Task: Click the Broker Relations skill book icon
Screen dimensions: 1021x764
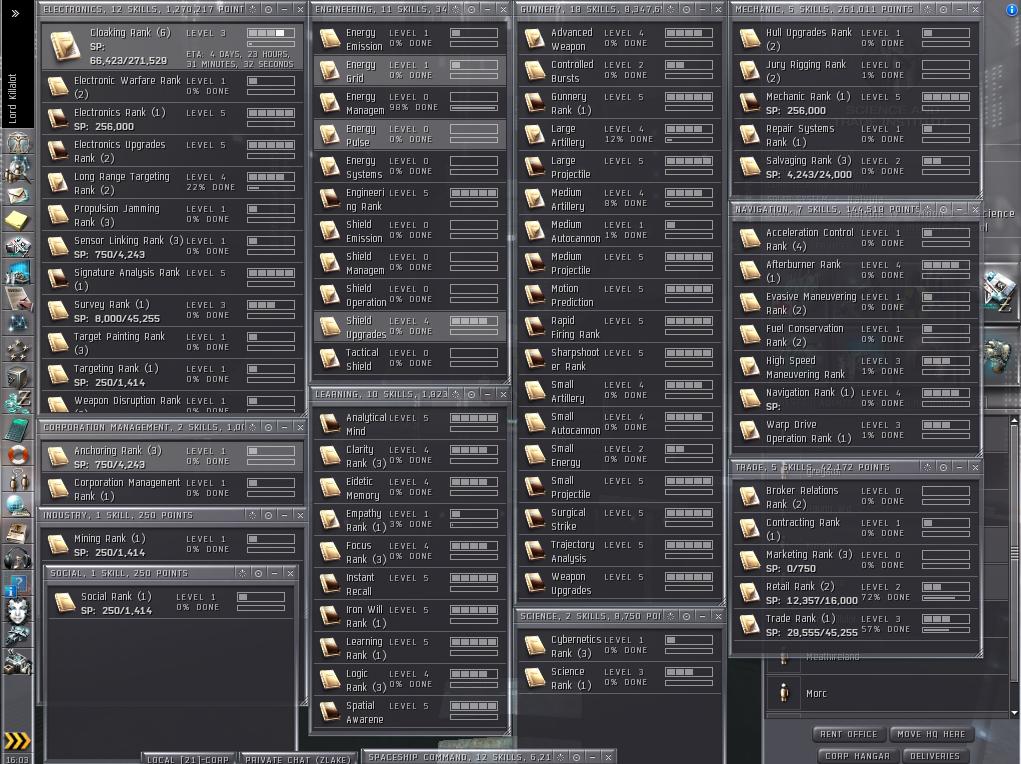Action: (x=749, y=496)
